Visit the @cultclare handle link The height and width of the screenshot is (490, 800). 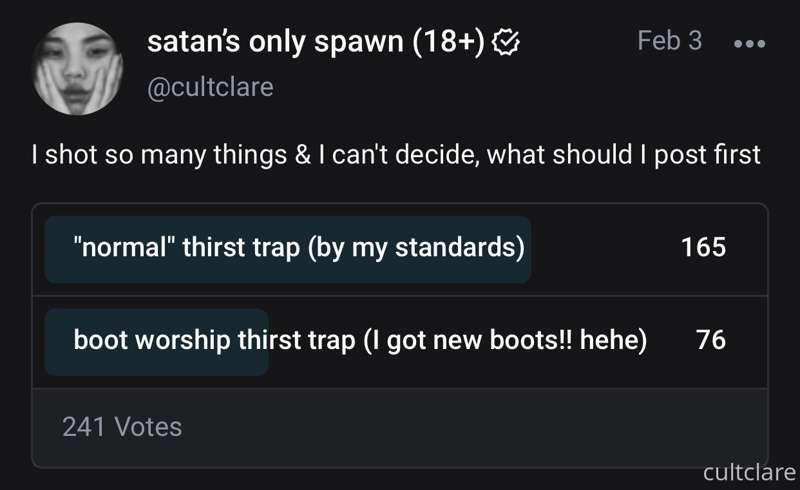click(210, 87)
